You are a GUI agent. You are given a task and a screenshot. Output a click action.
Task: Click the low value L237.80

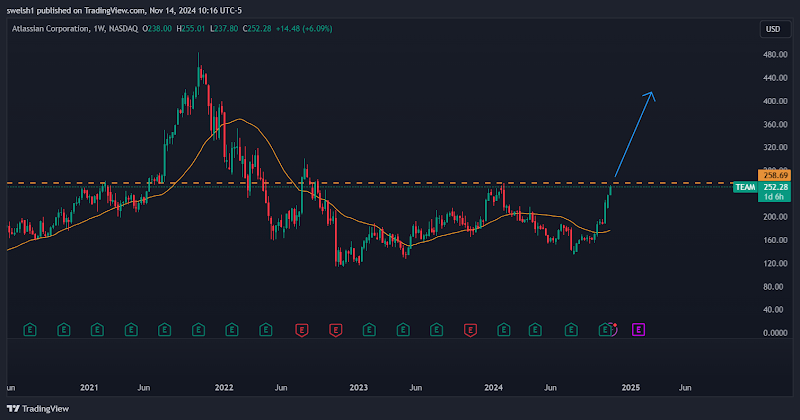point(224,29)
